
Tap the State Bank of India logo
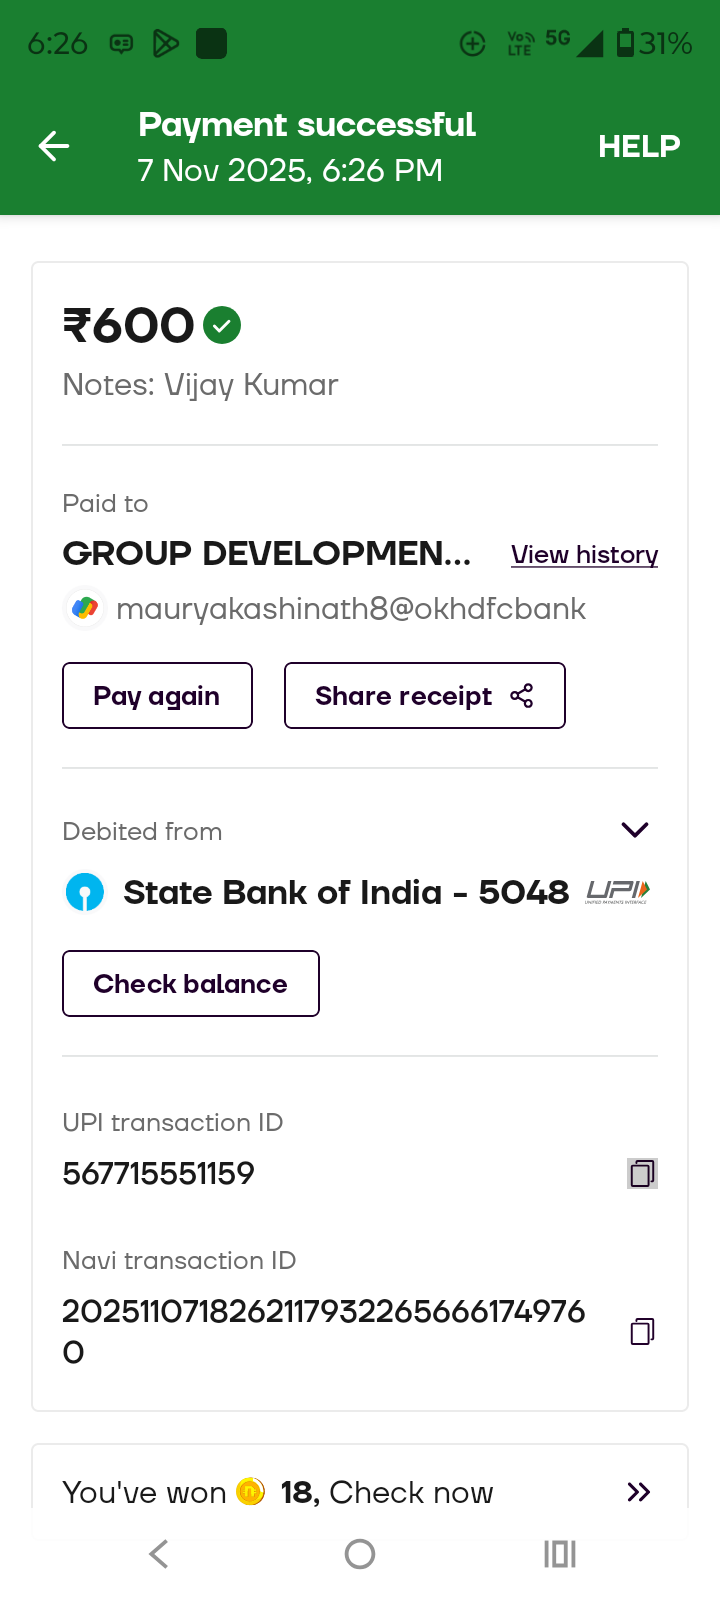click(85, 892)
